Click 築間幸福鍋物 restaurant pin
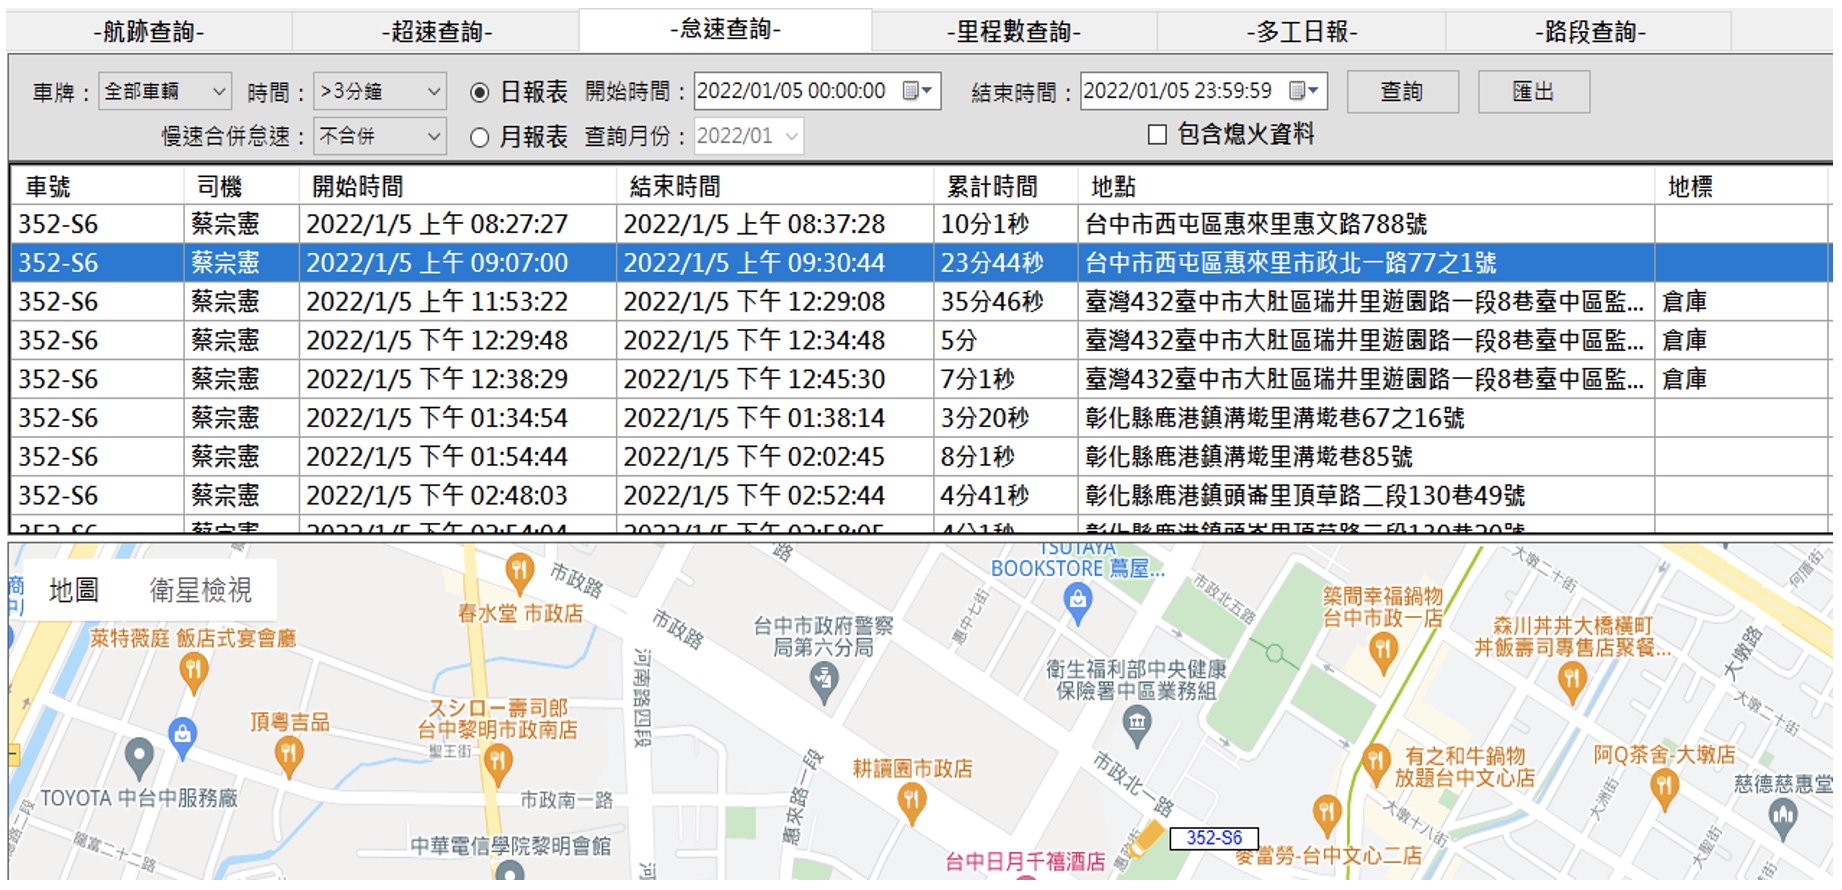Screen dimensions: 1842x890 (x=1382, y=654)
